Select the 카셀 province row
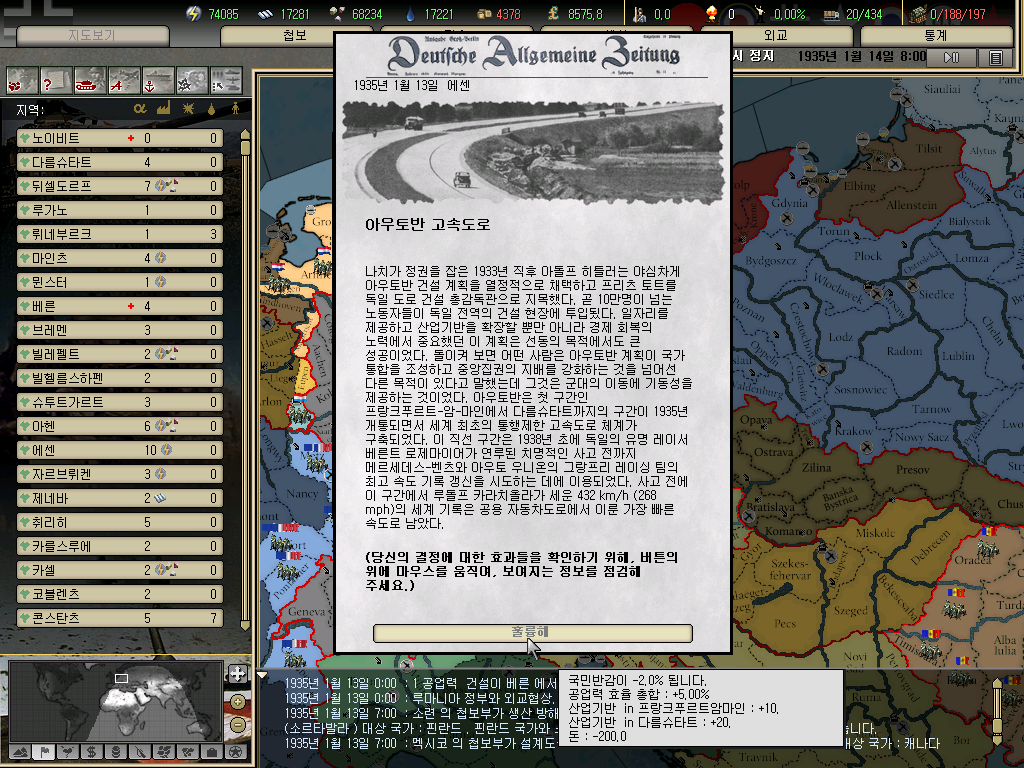Viewport: 1024px width, 768px height. coord(120,570)
